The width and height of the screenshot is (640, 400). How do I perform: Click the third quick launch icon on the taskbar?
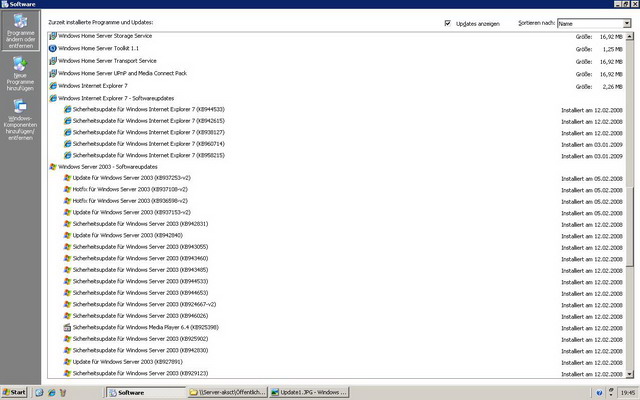pyautogui.click(x=63, y=392)
